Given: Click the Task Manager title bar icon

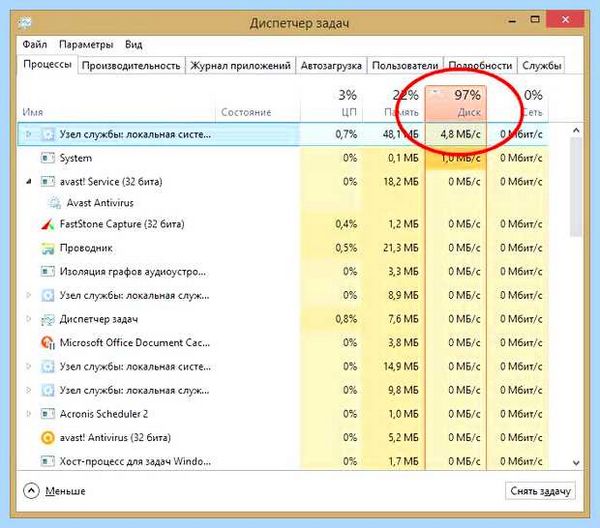Looking at the screenshot, I should click(x=25, y=23).
